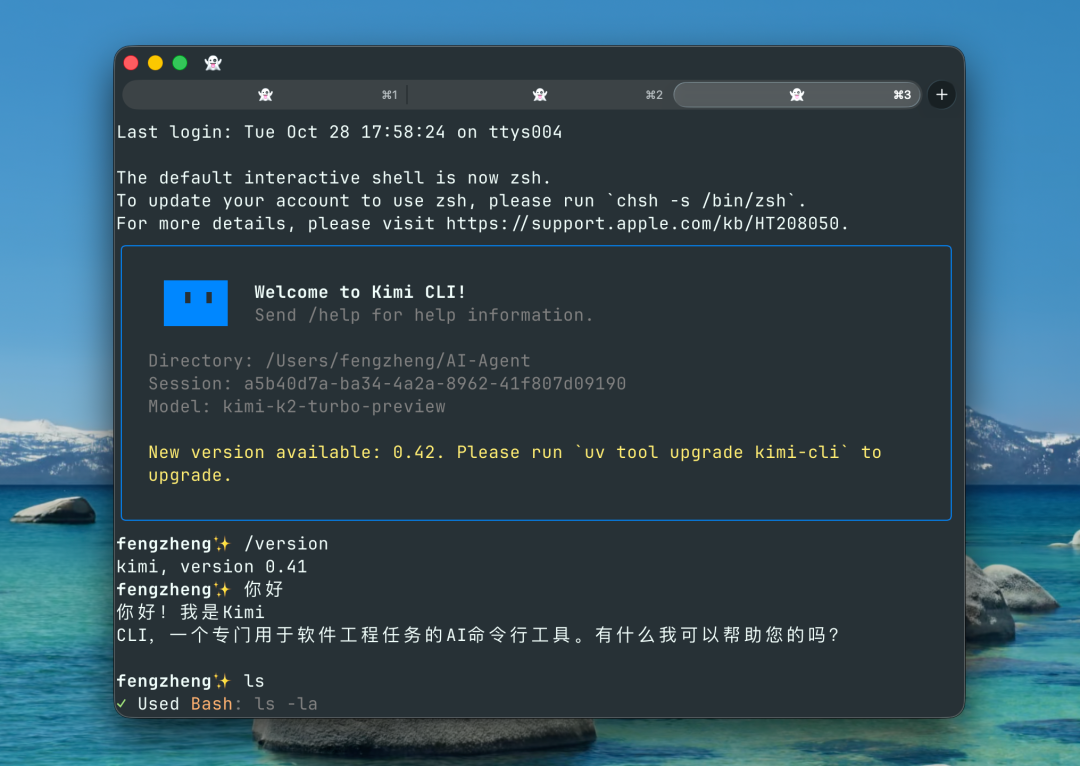Click the Model kimi-k2-turbo-preview line

coord(297,406)
